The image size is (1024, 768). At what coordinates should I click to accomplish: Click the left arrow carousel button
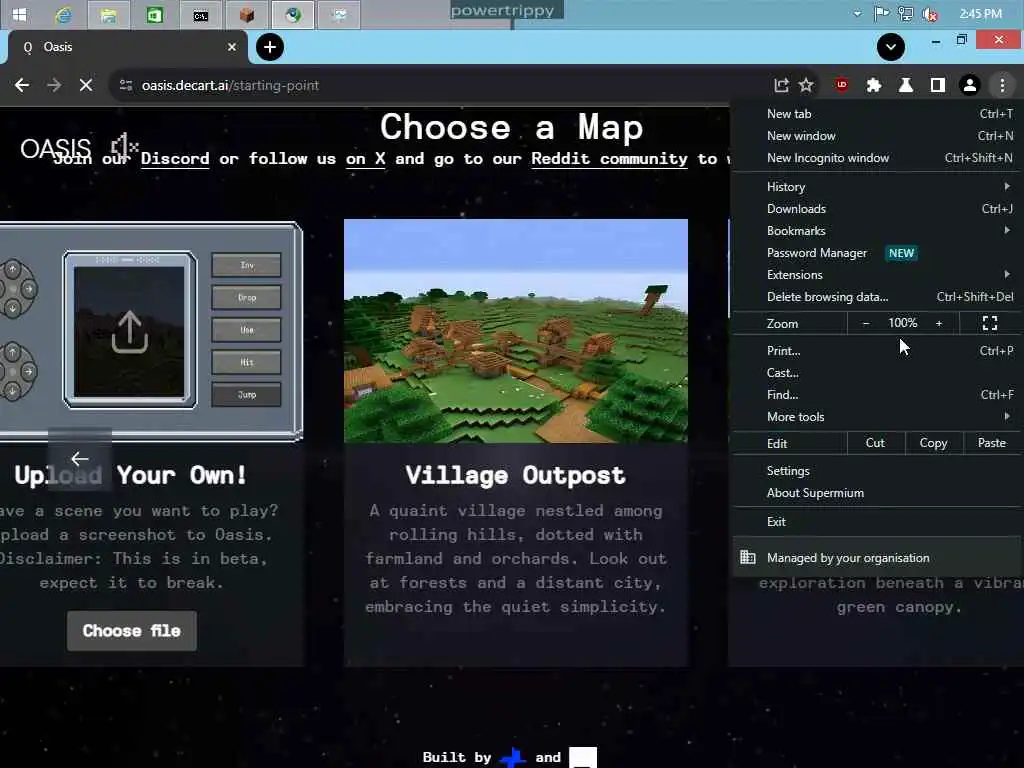[x=80, y=459]
